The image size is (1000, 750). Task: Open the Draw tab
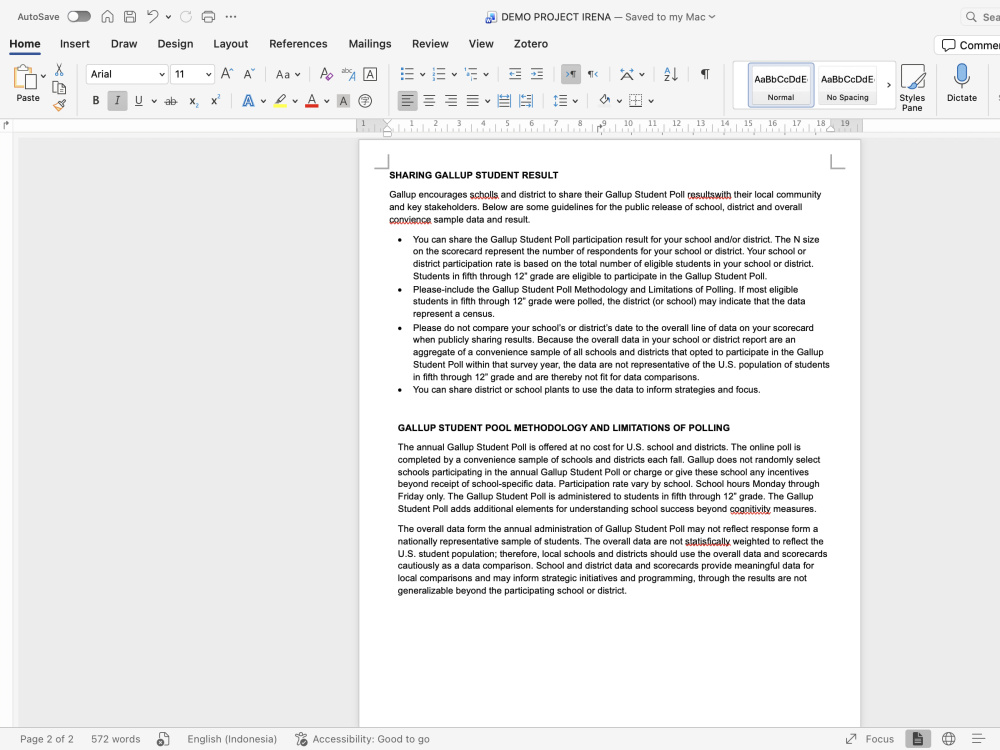124,44
